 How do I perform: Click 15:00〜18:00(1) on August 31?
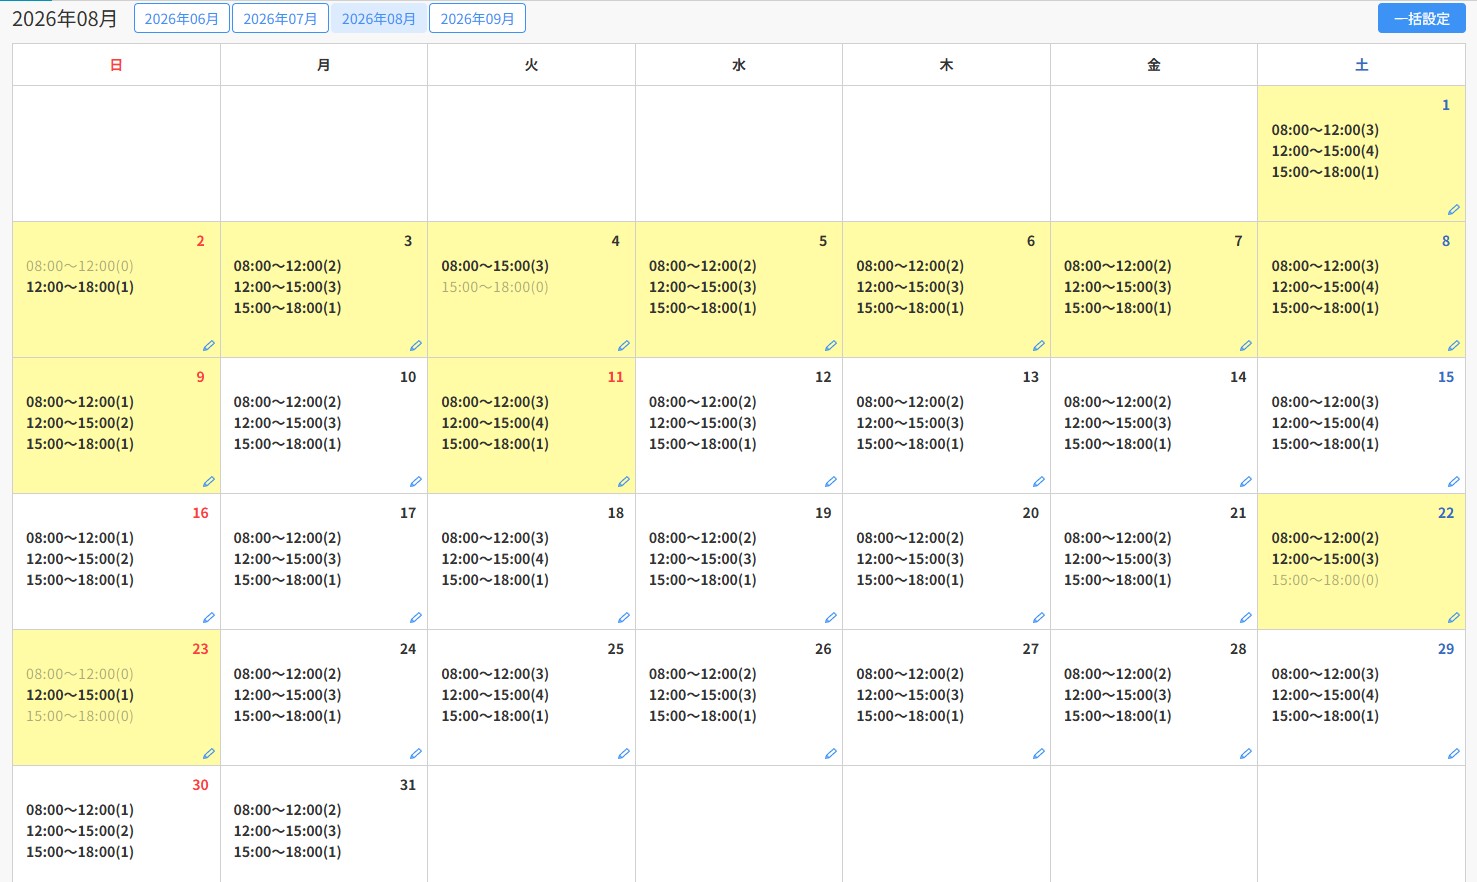pyautogui.click(x=287, y=852)
